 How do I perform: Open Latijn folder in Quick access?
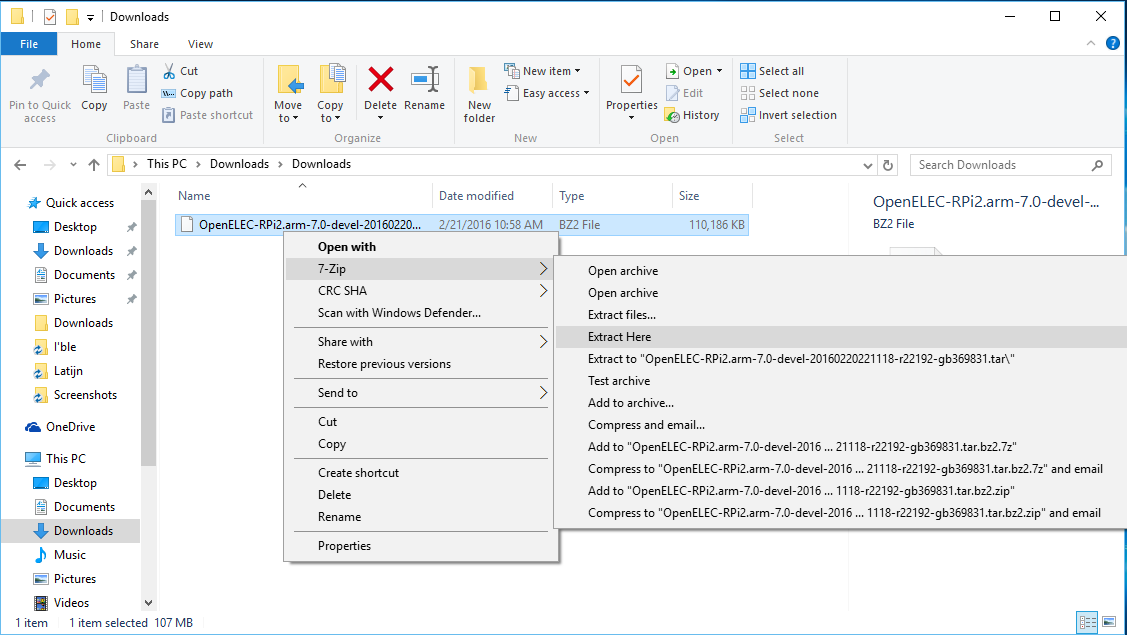[58, 371]
